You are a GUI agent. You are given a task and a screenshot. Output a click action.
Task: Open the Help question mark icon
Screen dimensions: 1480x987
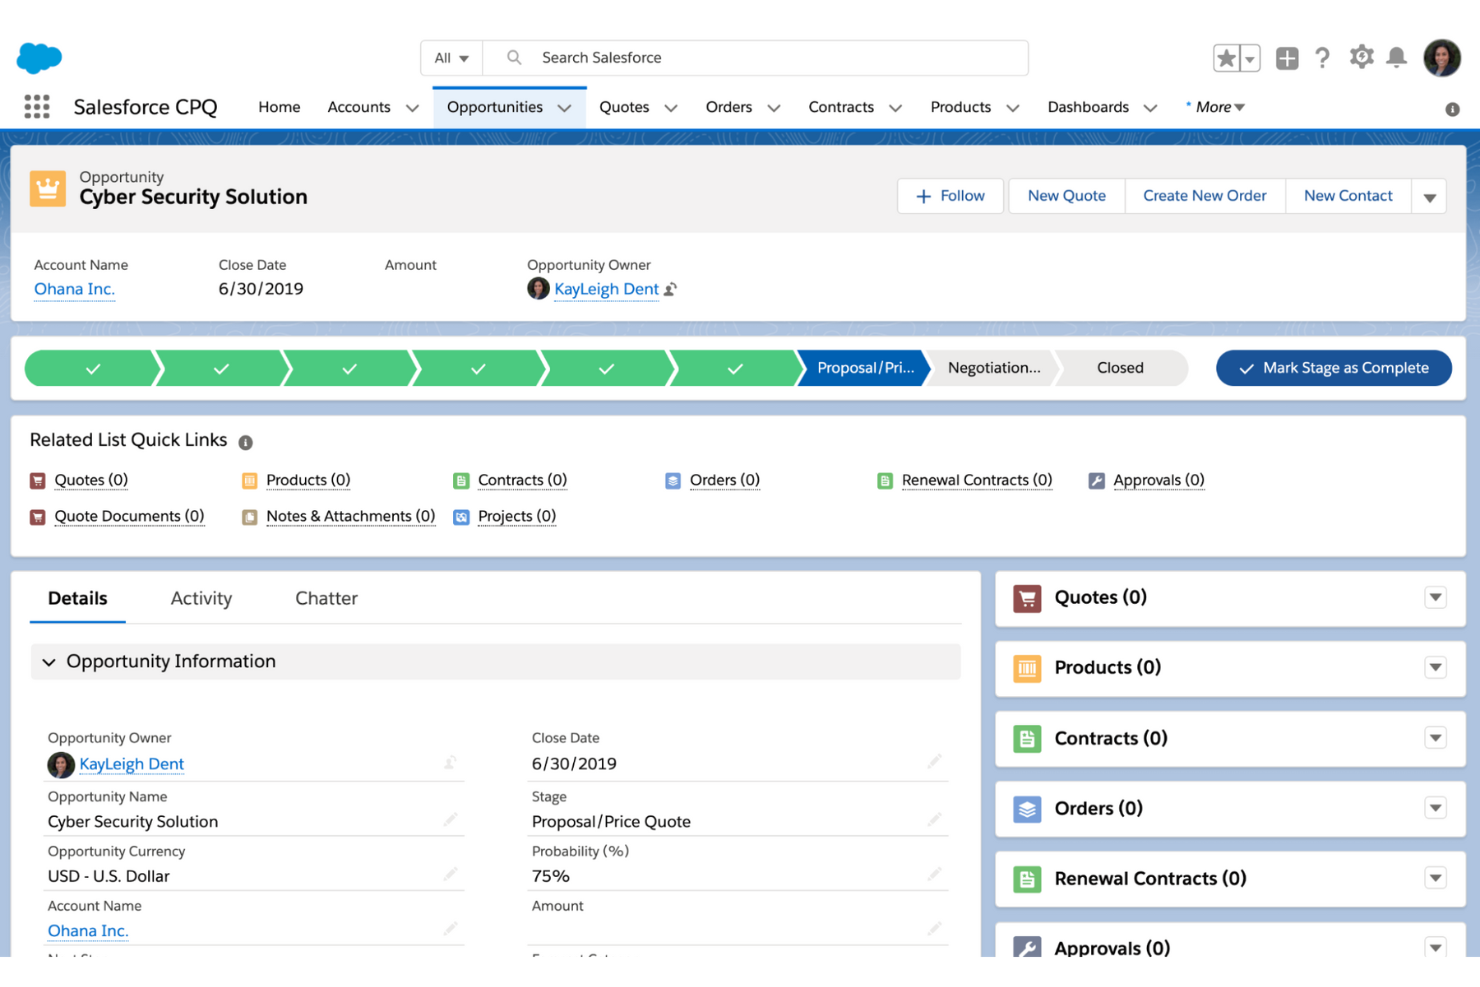click(x=1322, y=58)
